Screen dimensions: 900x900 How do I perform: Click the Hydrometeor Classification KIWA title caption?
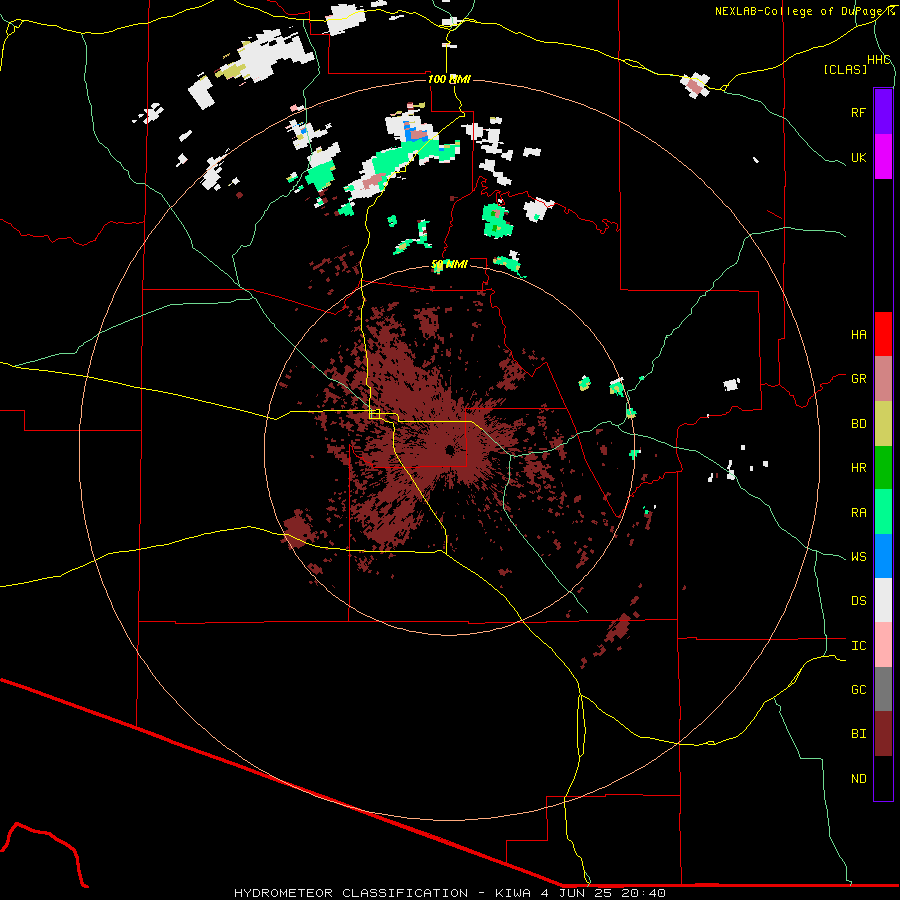tap(449, 893)
